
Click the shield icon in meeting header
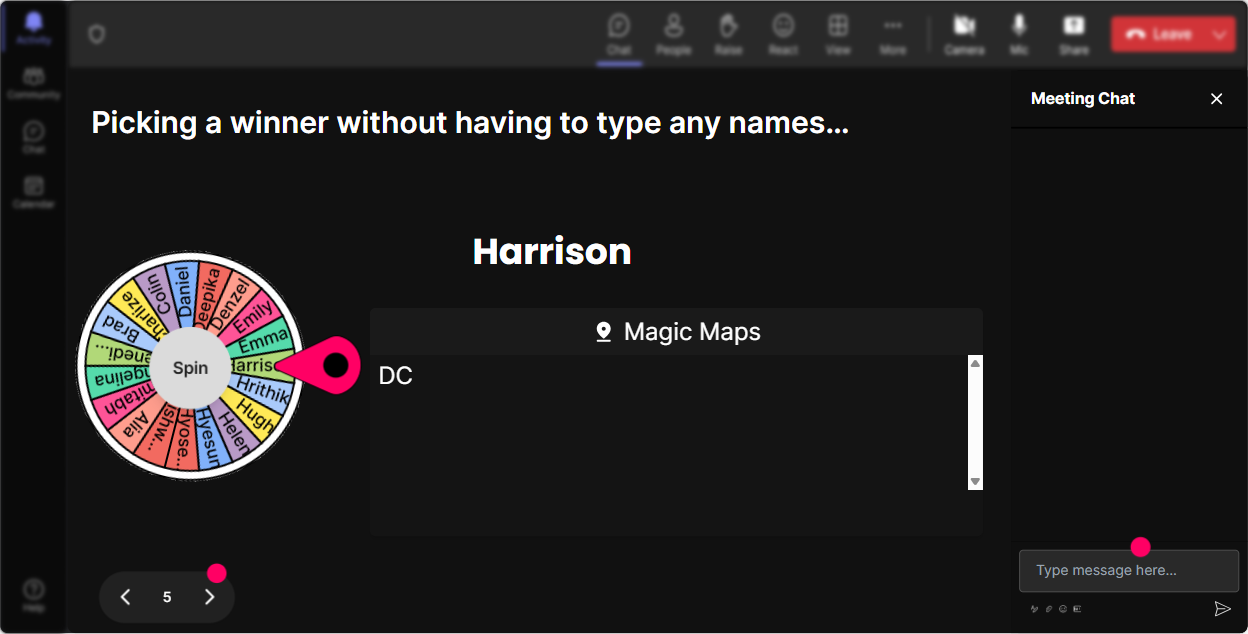coord(96,35)
